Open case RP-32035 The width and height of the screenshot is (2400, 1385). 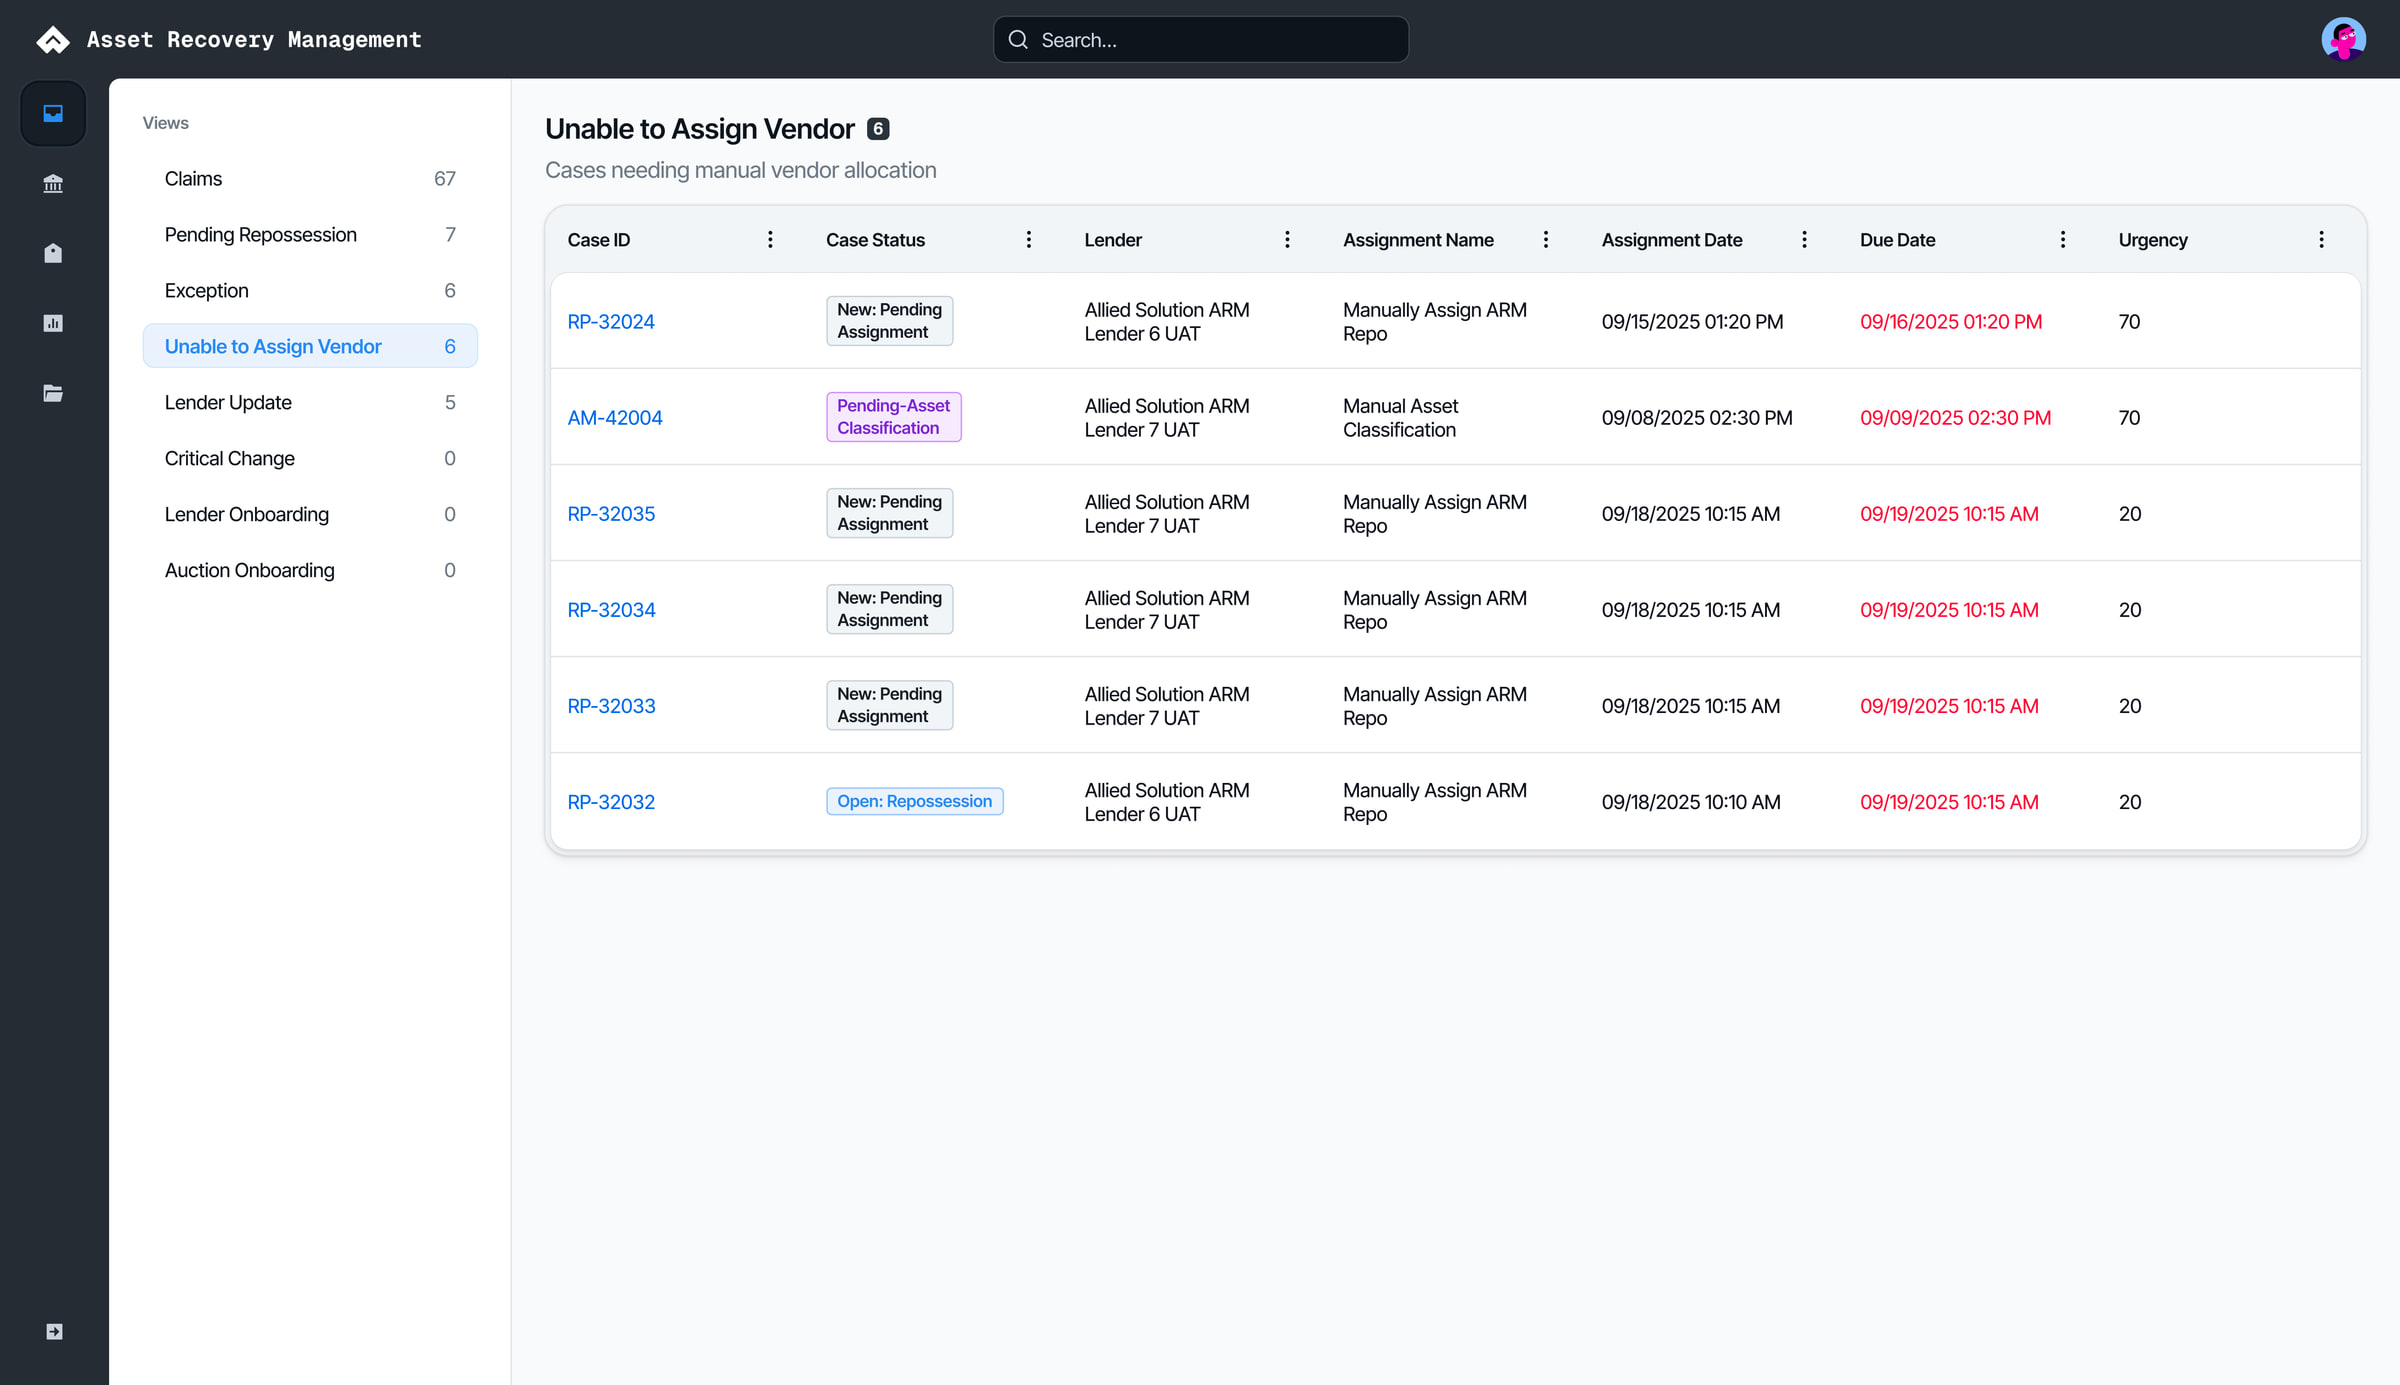[611, 513]
